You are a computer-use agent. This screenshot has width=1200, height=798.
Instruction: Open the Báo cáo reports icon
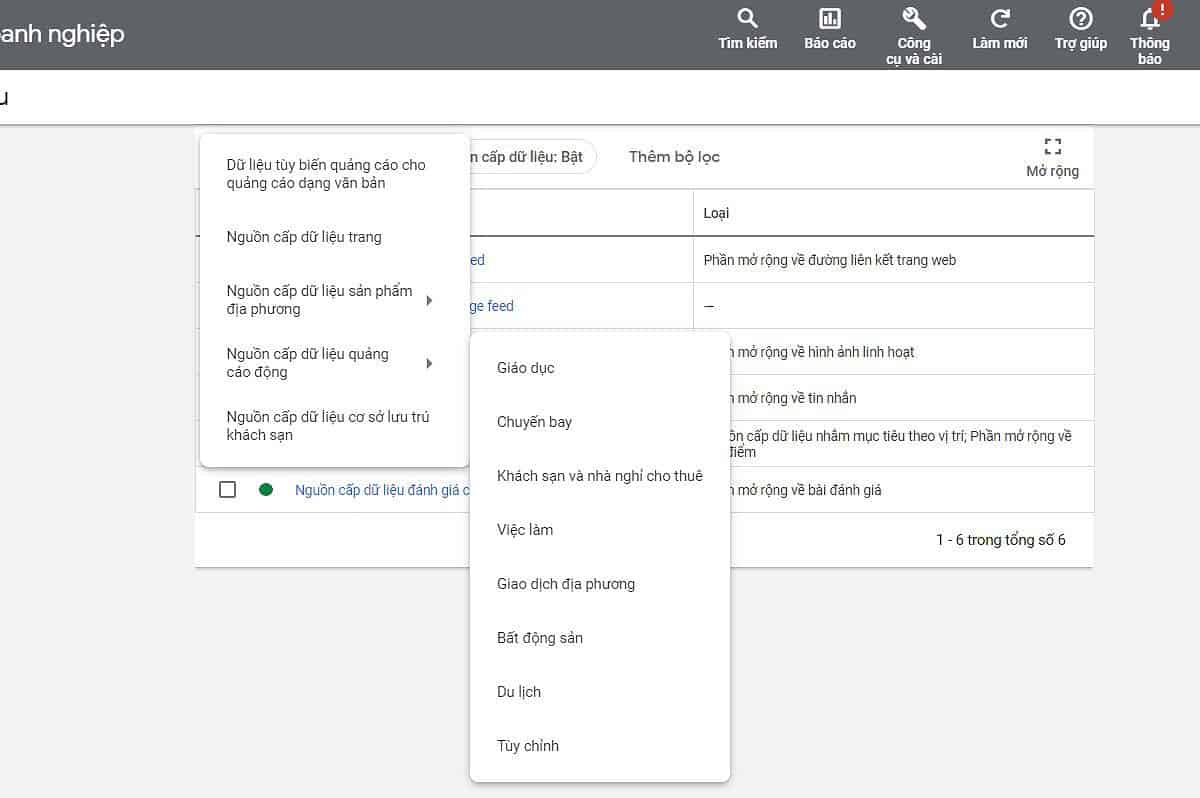pyautogui.click(x=829, y=19)
